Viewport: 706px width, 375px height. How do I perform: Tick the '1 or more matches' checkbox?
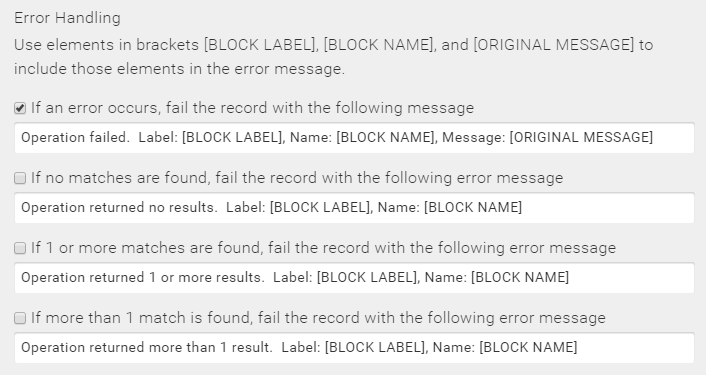coord(20,248)
